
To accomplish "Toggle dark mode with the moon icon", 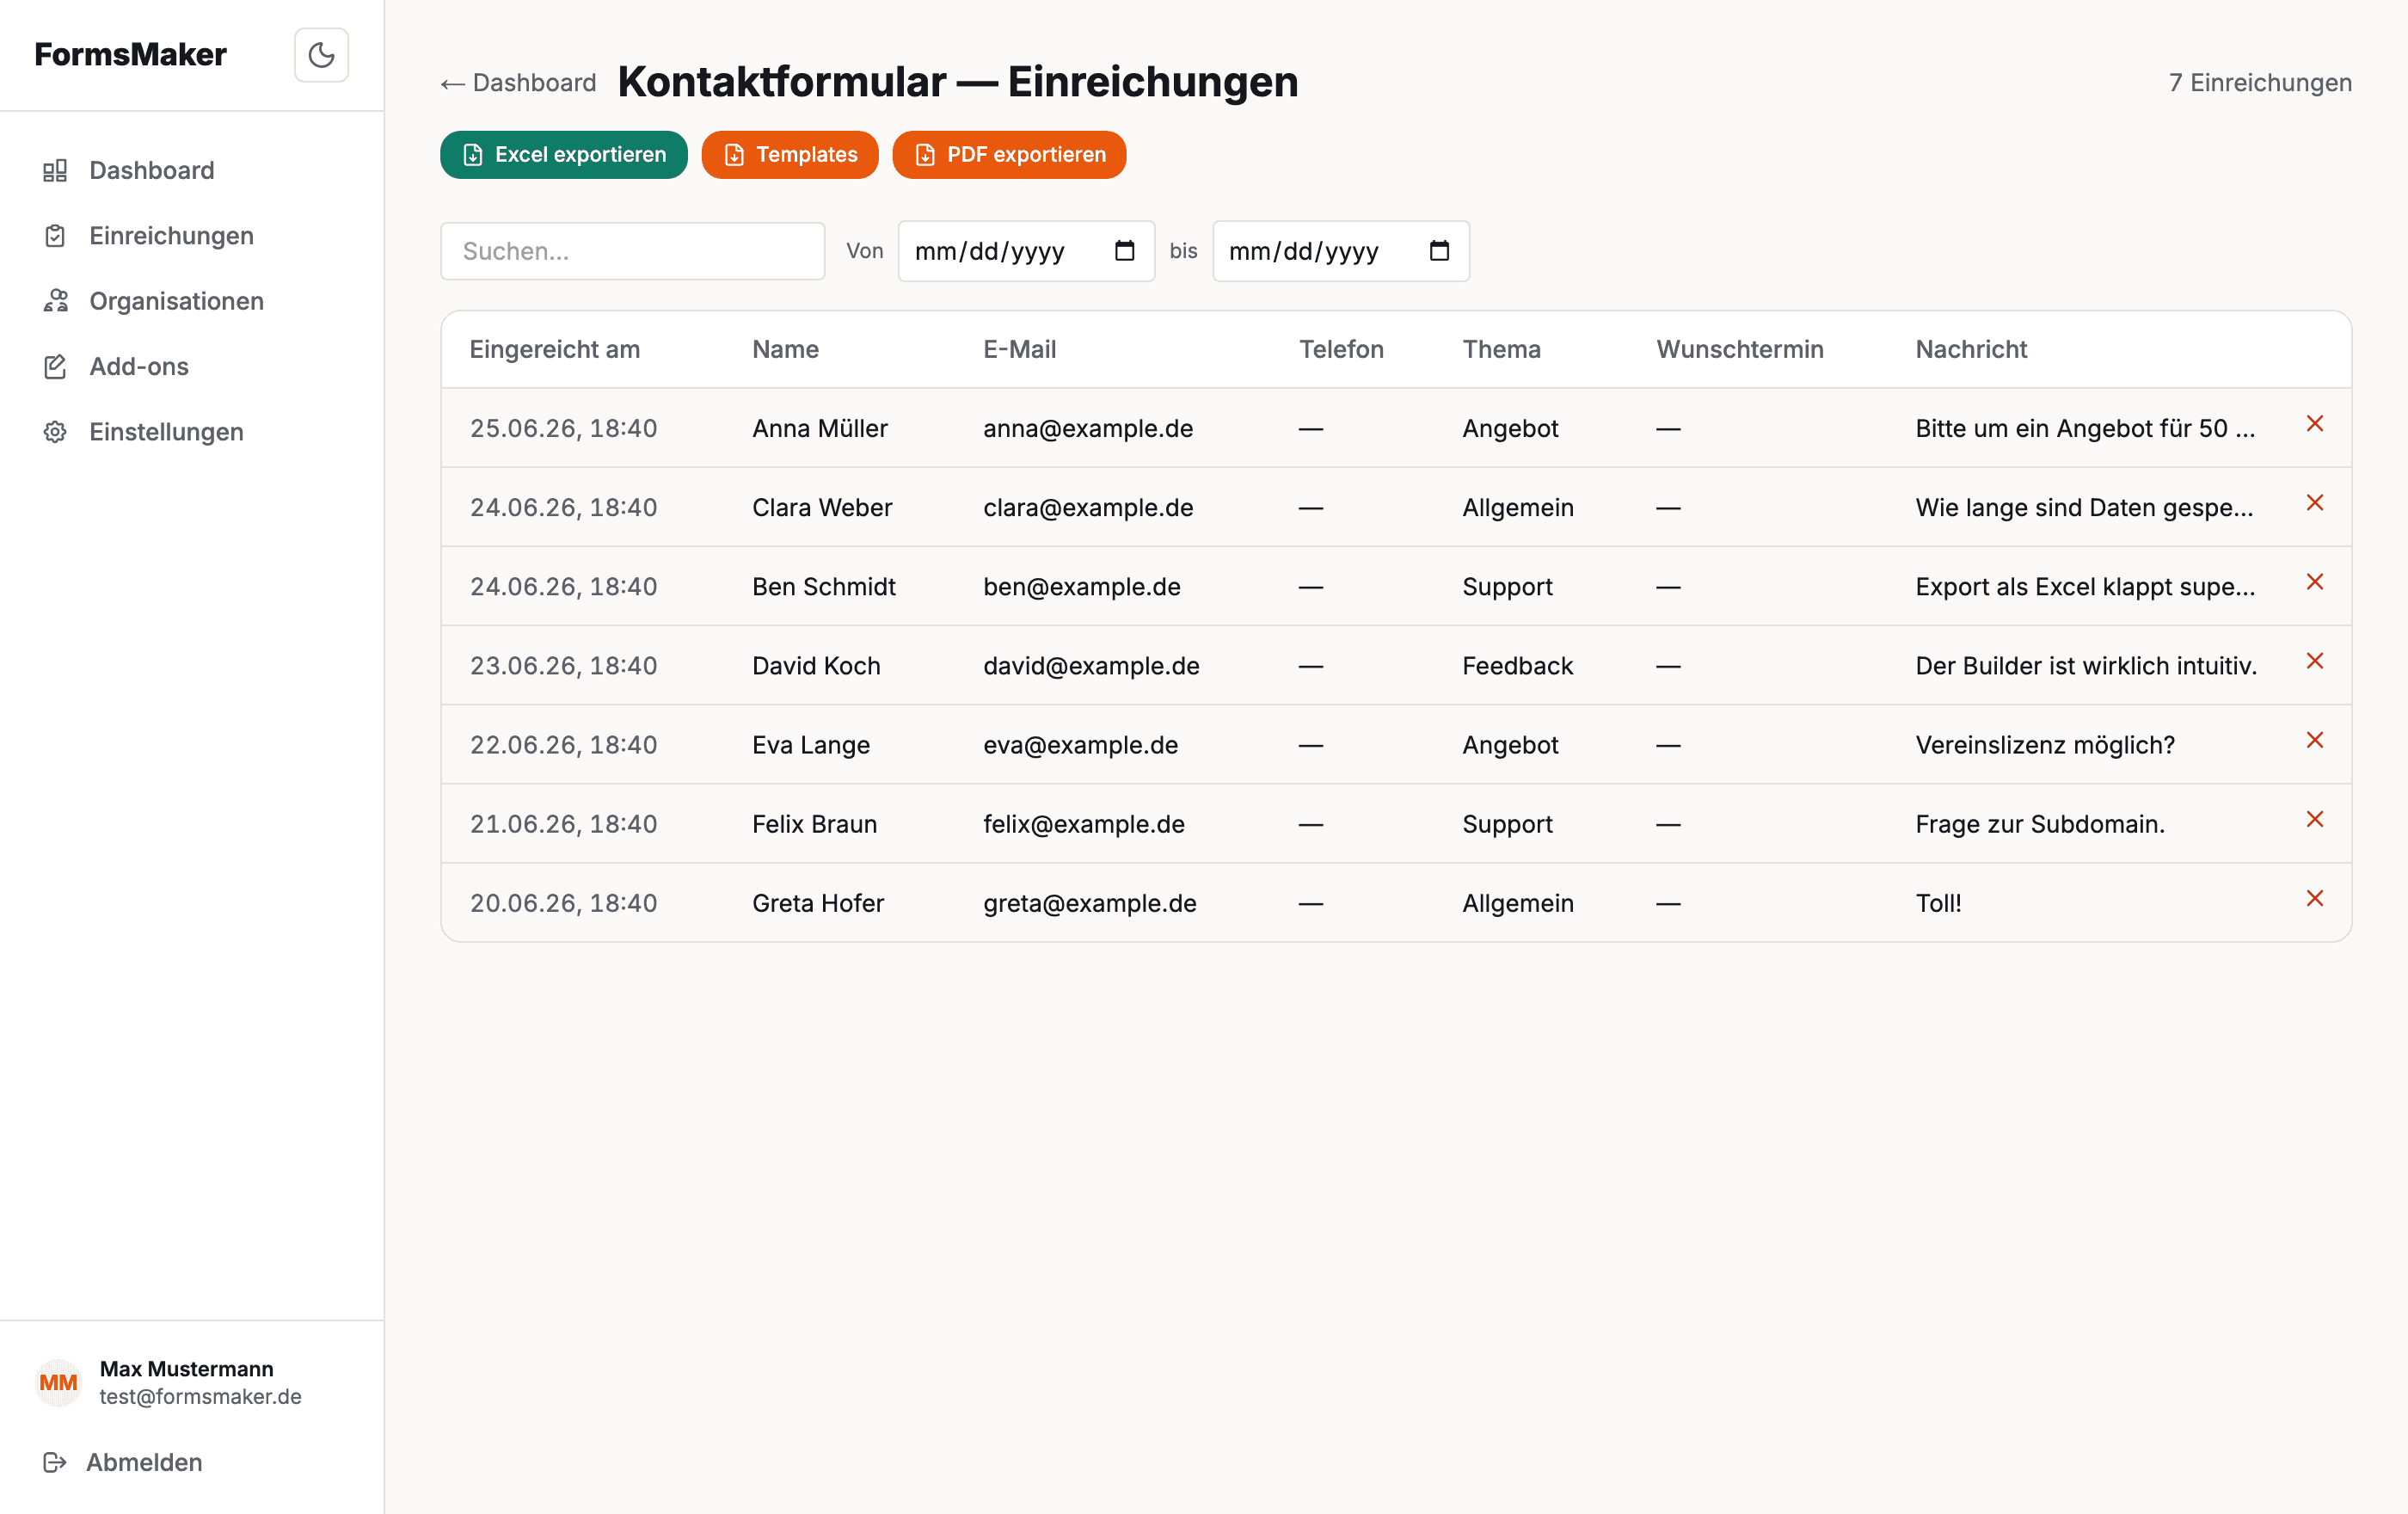I will click(321, 54).
